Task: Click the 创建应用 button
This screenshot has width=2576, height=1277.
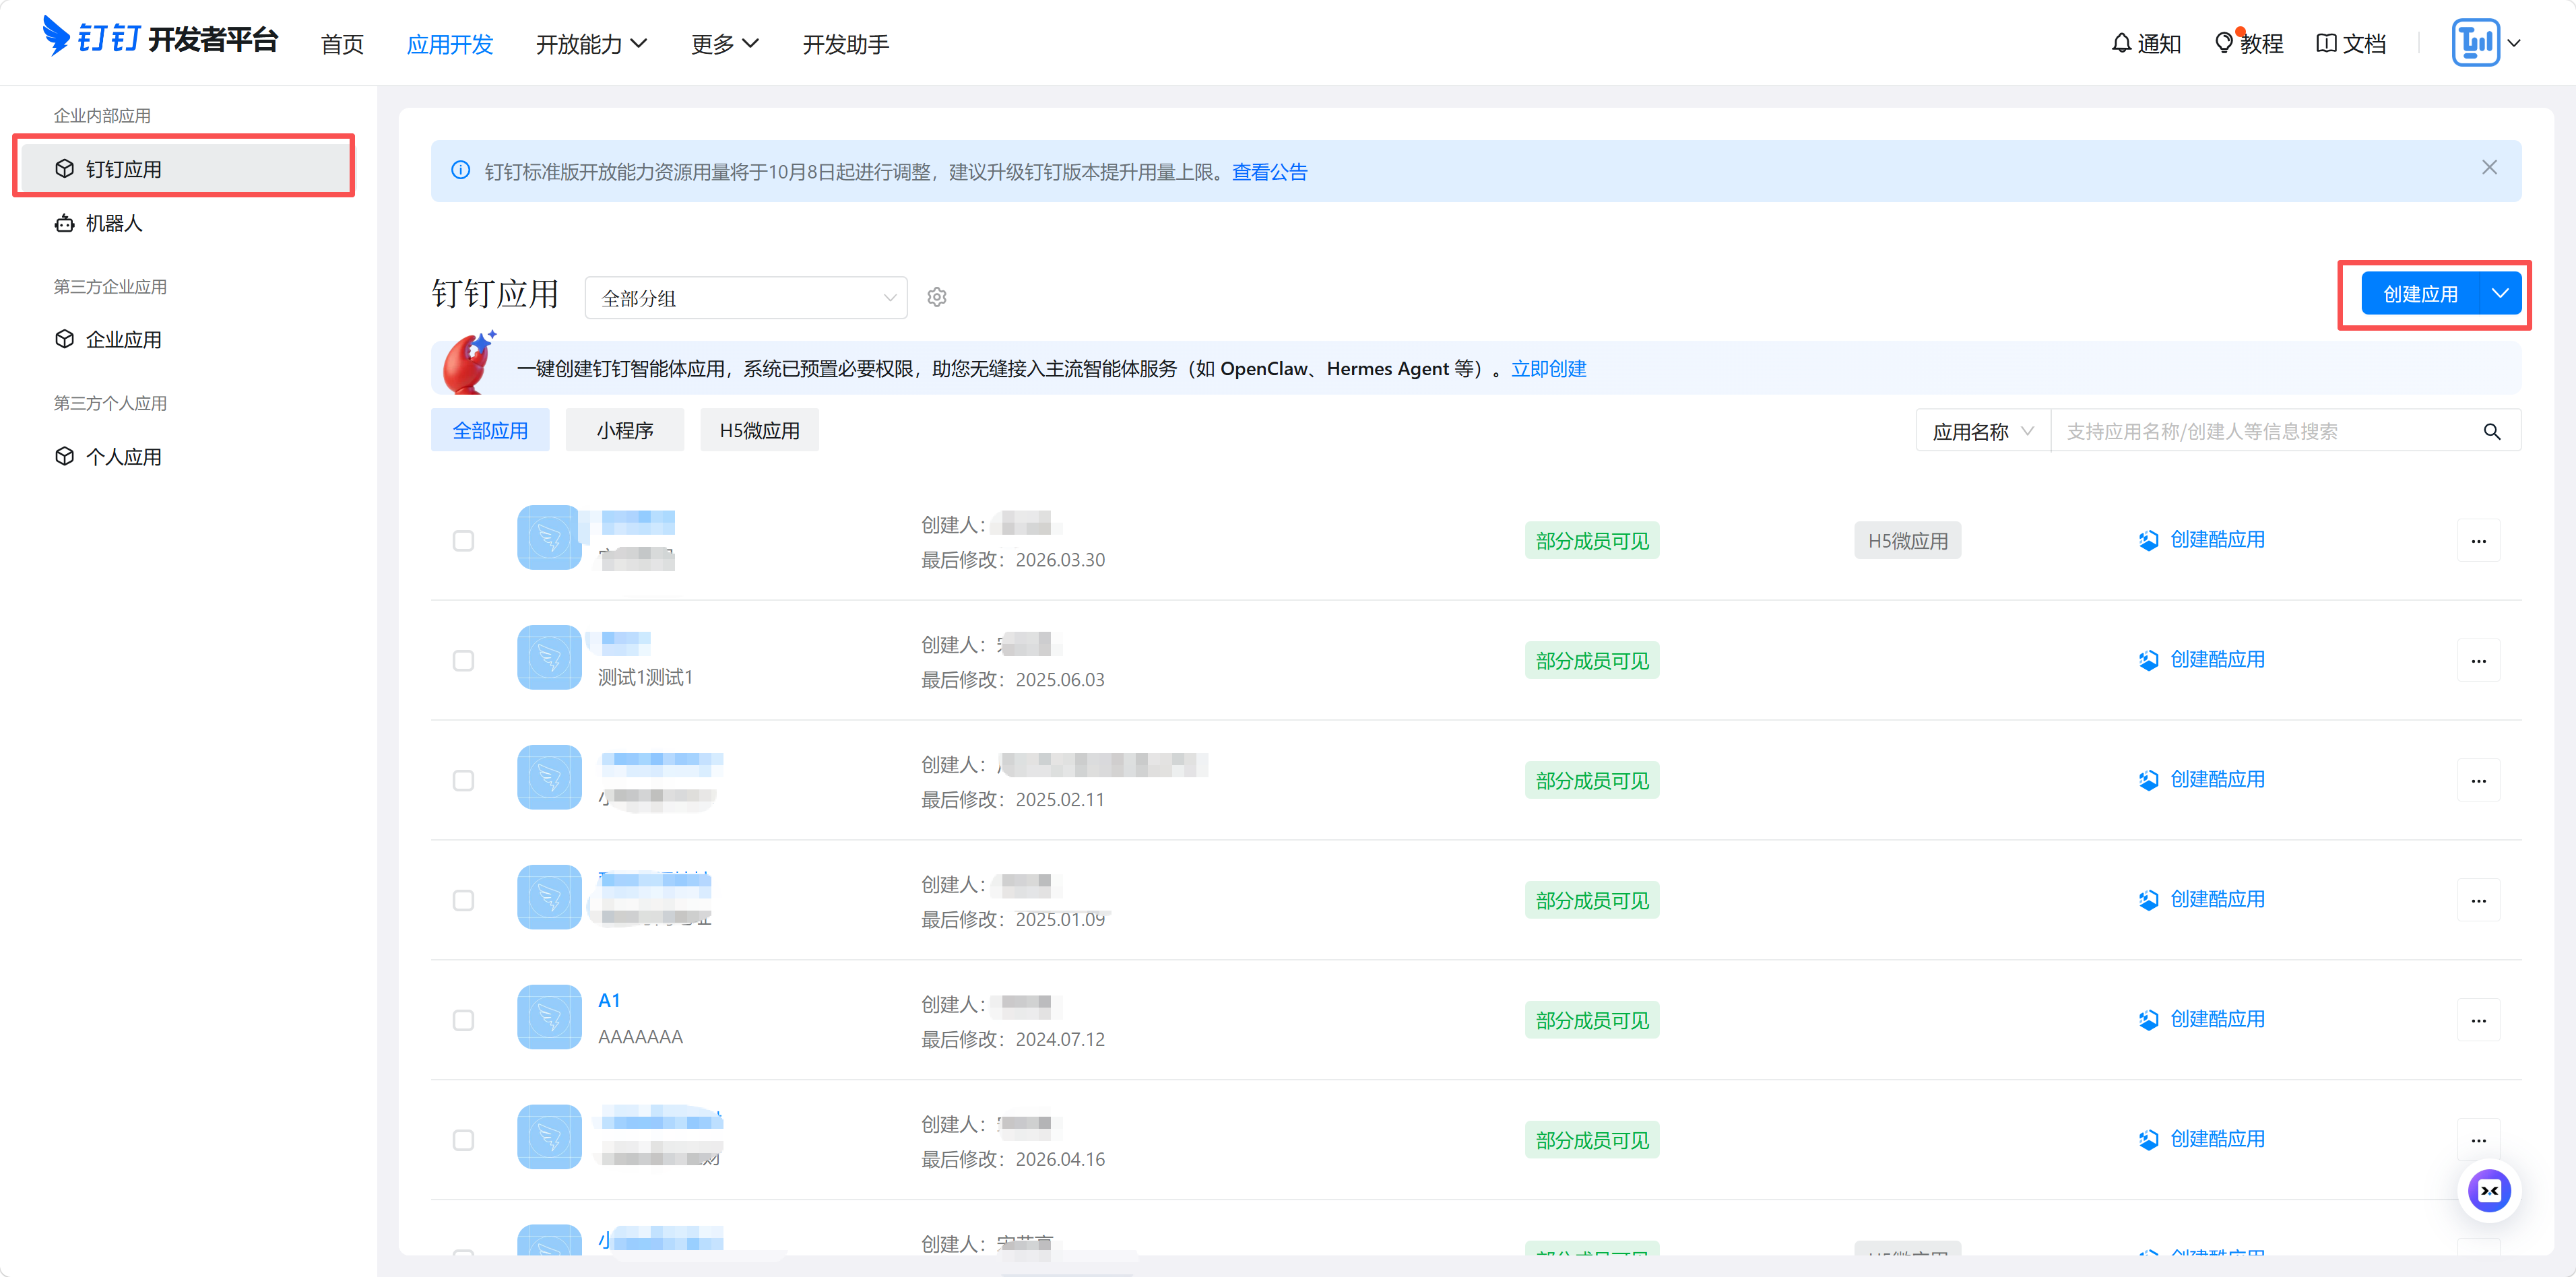Action: tap(2420, 294)
